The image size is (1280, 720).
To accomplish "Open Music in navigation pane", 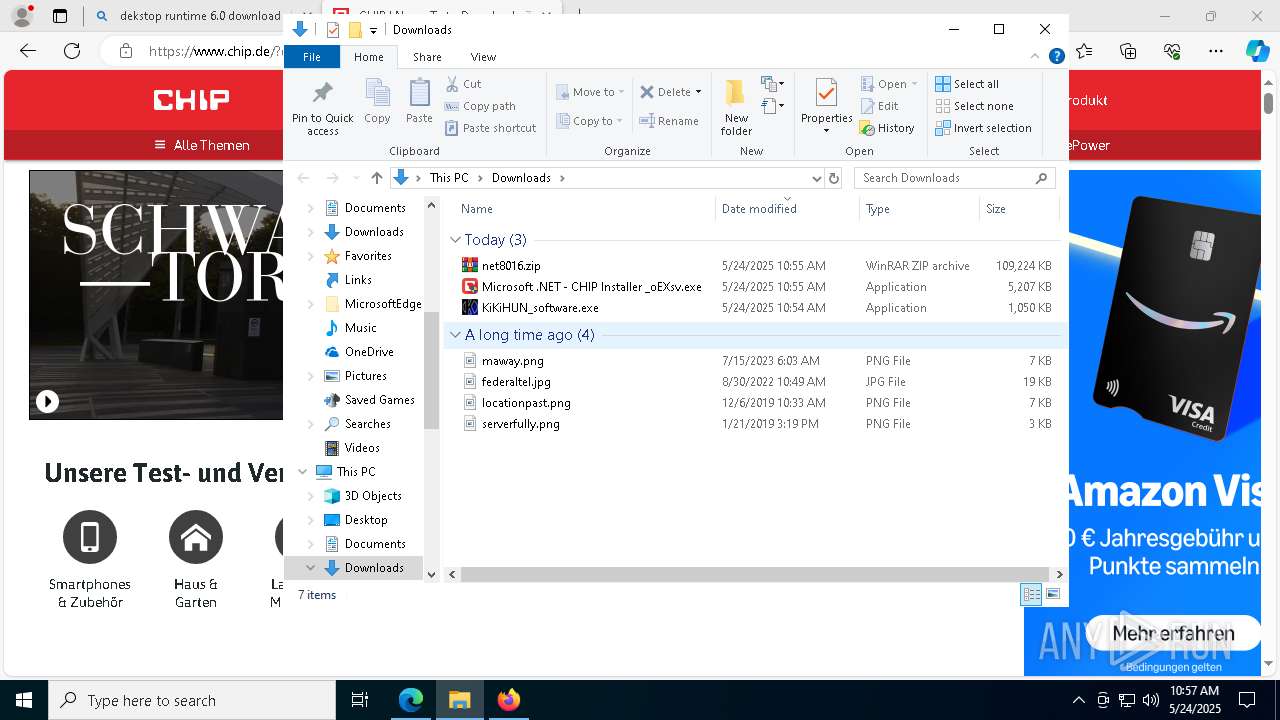I will tap(360, 328).
